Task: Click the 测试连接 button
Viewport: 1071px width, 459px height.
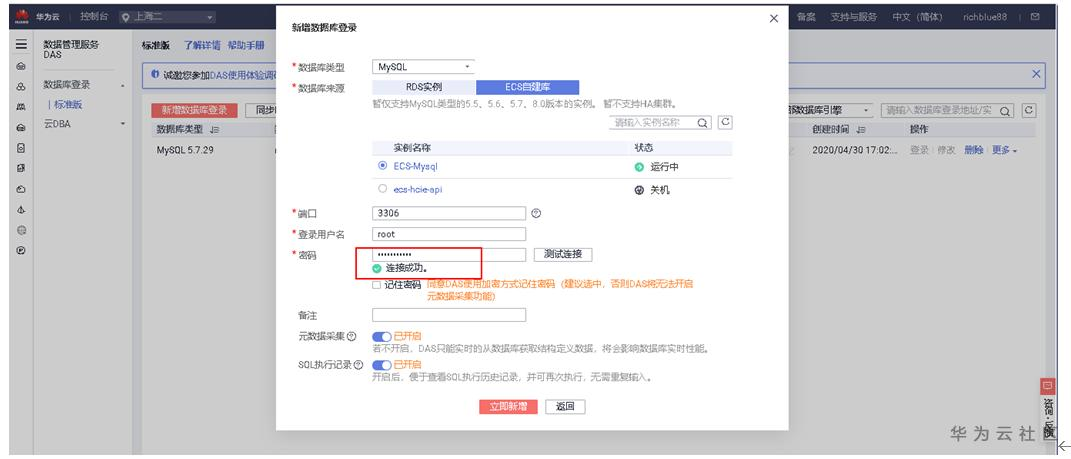Action: 563,254
